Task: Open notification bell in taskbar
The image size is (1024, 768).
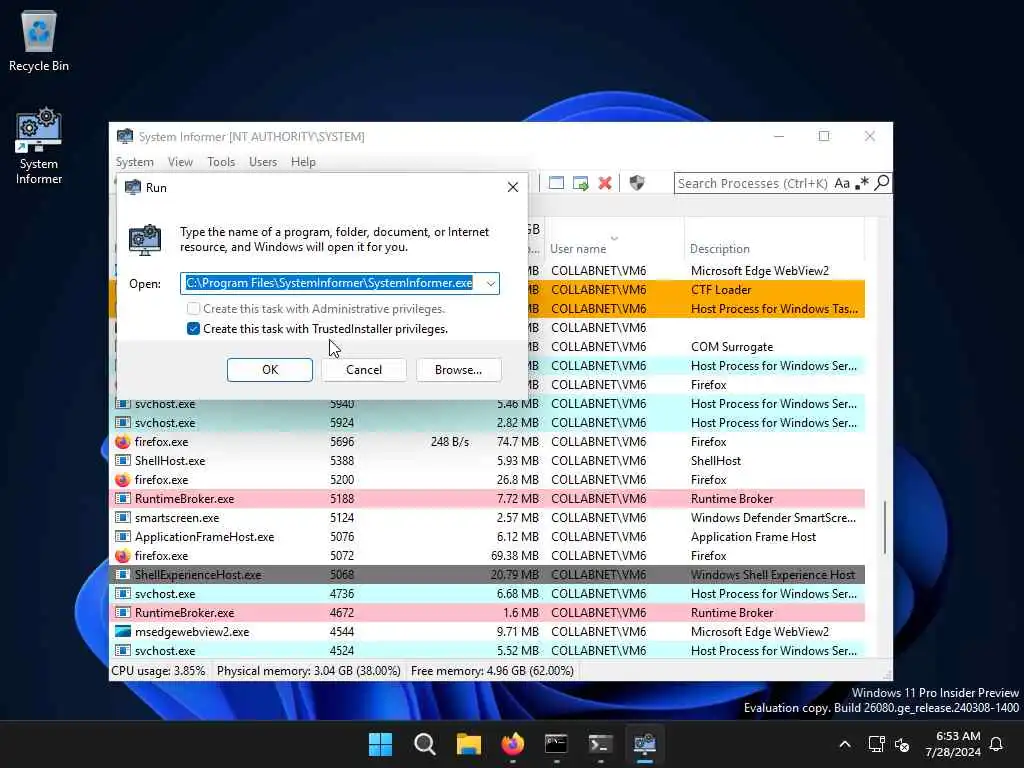Action: pyautogui.click(x=996, y=744)
